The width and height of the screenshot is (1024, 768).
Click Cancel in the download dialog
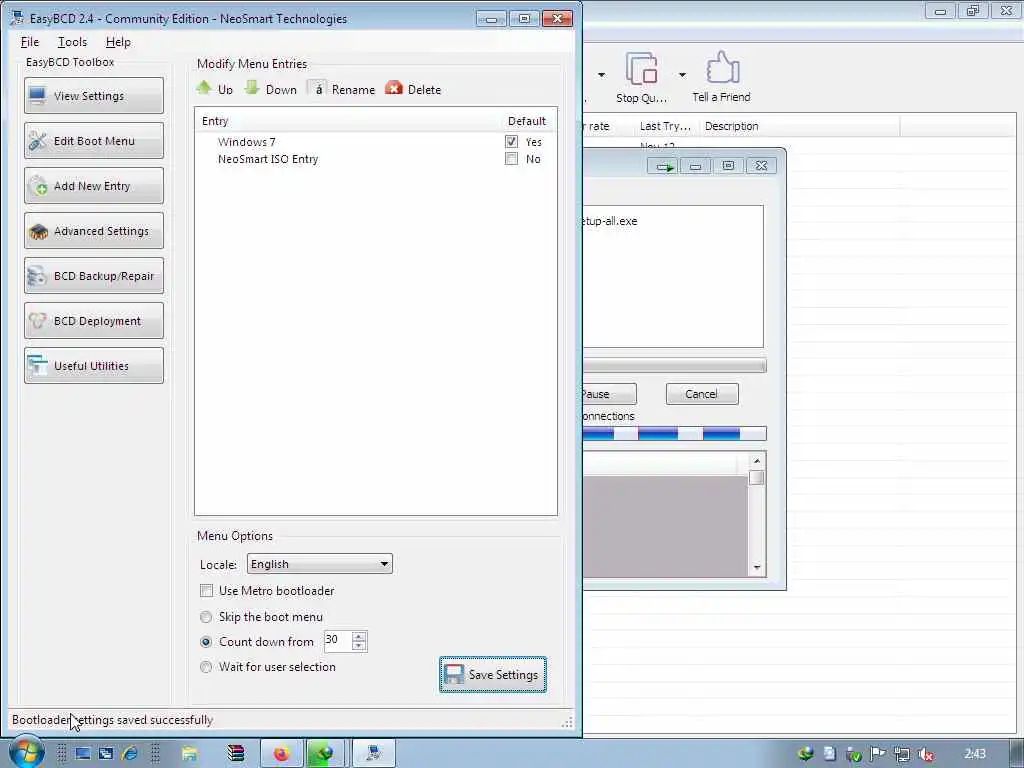click(702, 394)
